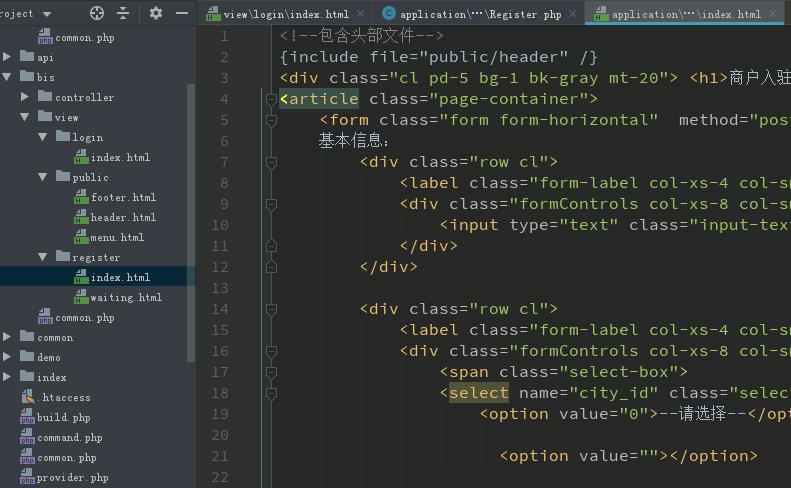Viewport: 791px width, 488px height.
Task: Click line number 13 in gutter
Action: pyautogui.click(x=220, y=288)
